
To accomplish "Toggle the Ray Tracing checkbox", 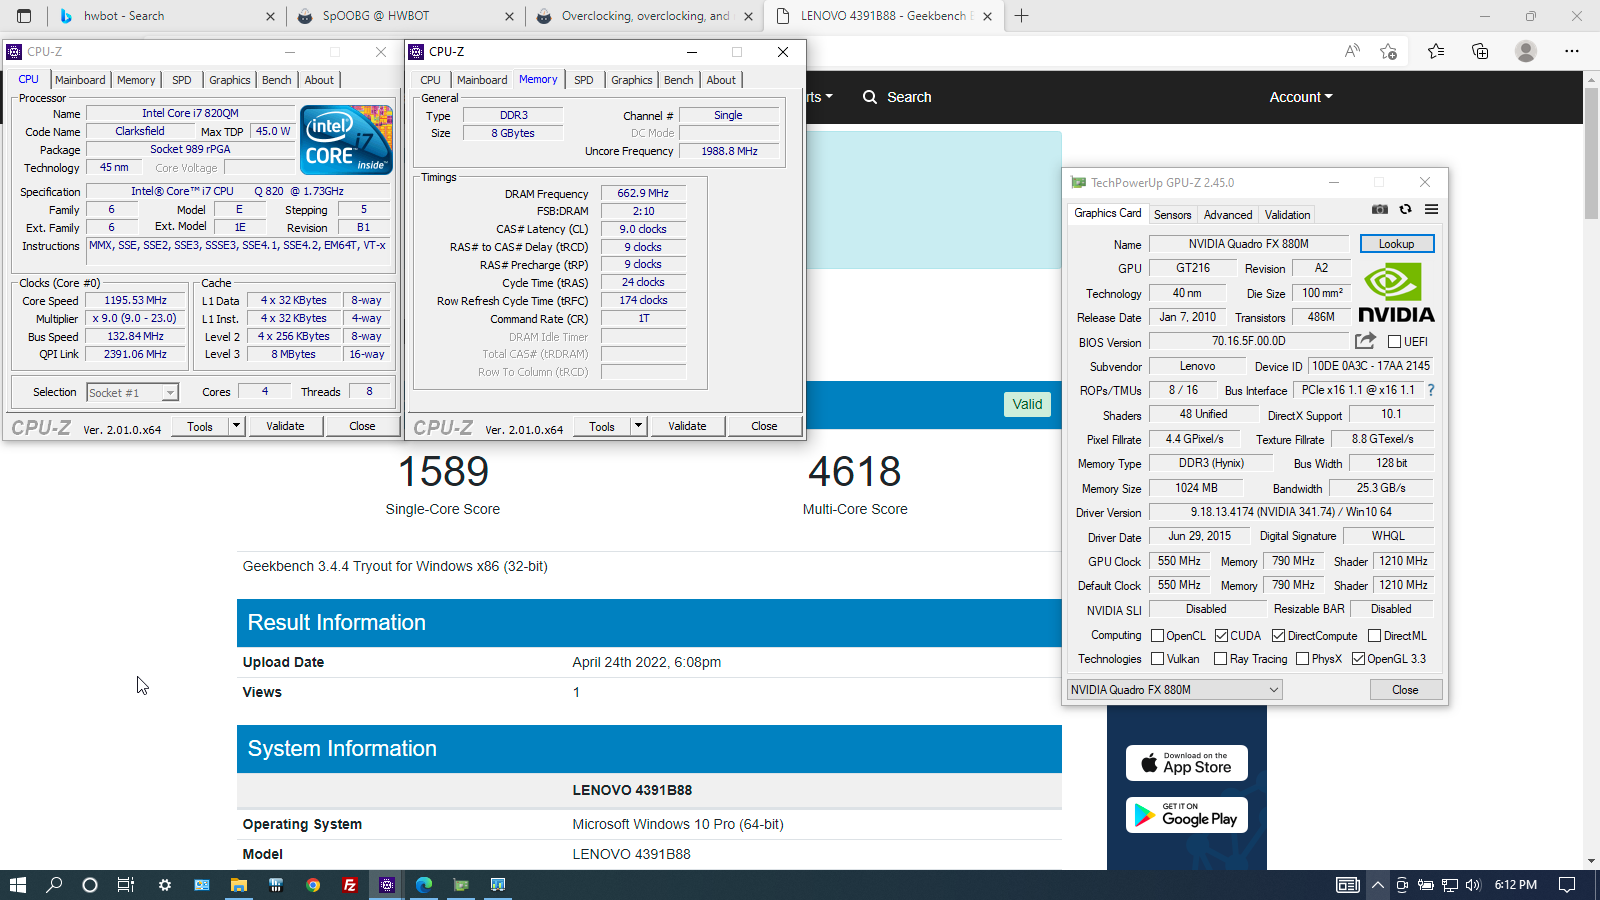I will pyautogui.click(x=1220, y=659).
